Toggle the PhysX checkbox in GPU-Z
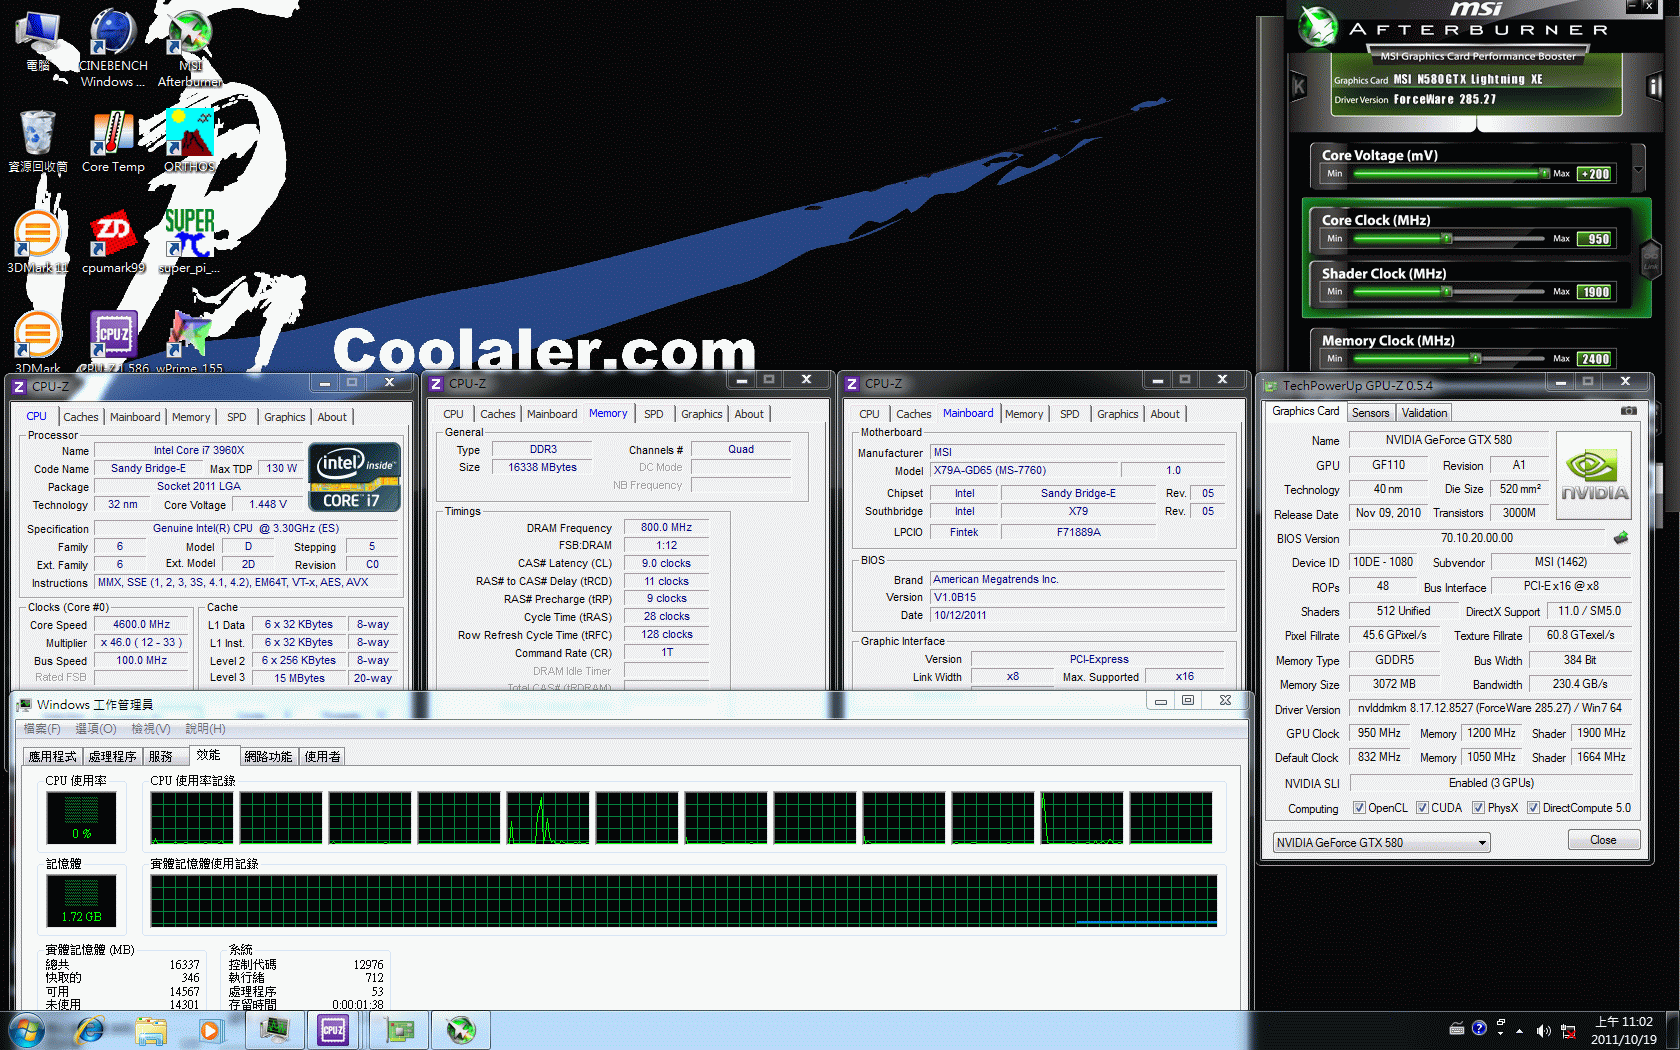The height and width of the screenshot is (1050, 1680). coord(1478,808)
